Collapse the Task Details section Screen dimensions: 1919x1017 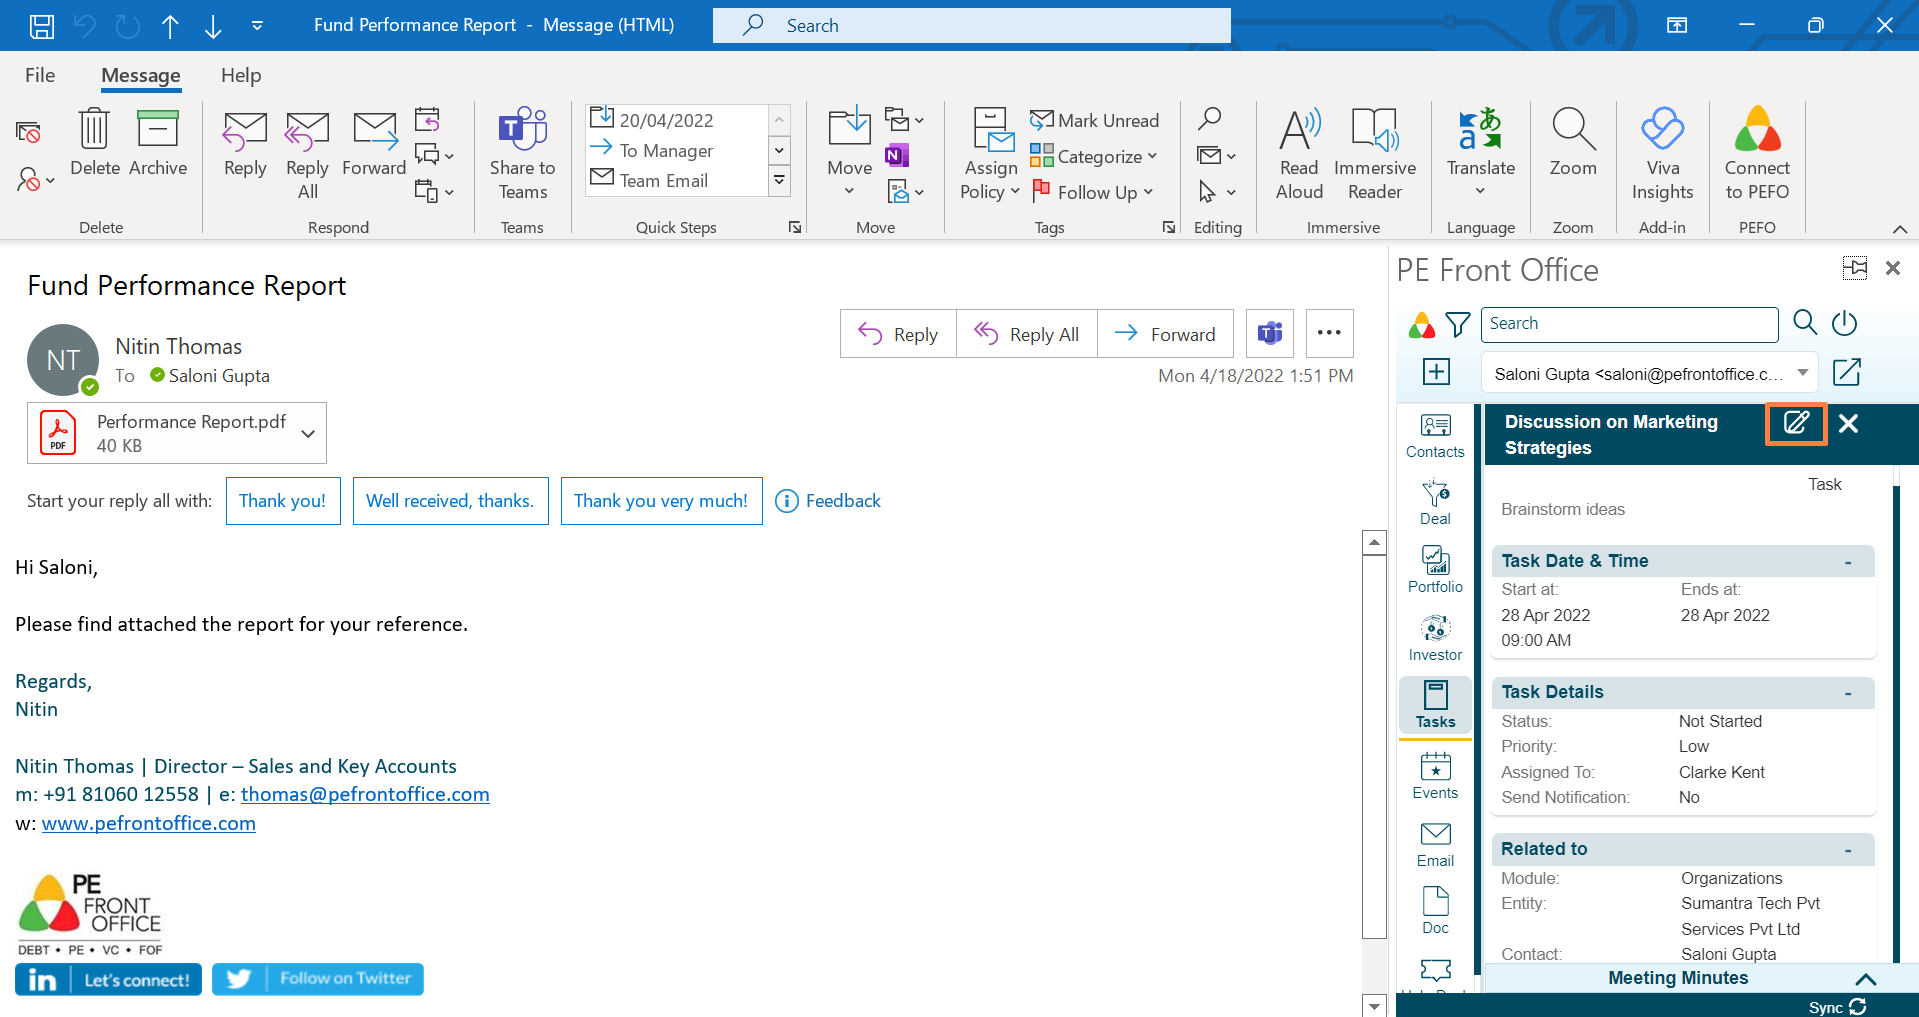(1847, 693)
